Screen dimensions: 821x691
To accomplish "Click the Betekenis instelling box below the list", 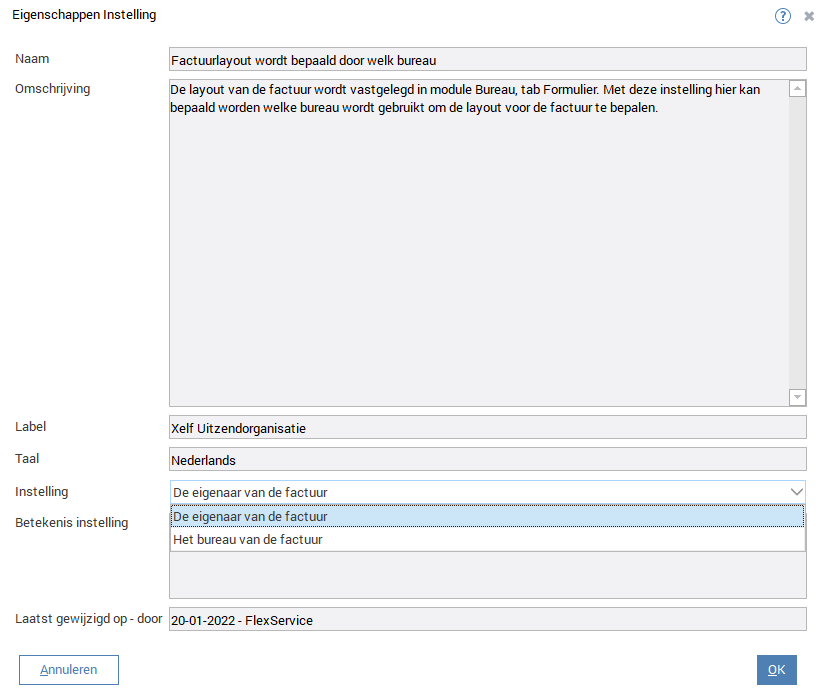I will coord(487,575).
